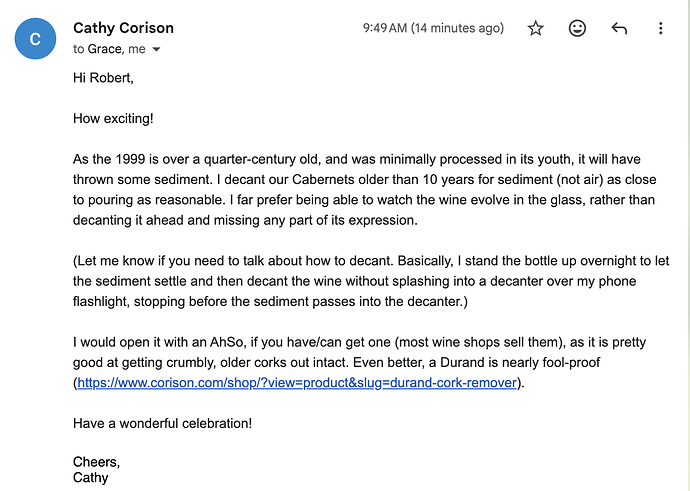Click the 'to Grace, me' recipients text
This screenshot has width=690, height=491.
click(x=110, y=49)
